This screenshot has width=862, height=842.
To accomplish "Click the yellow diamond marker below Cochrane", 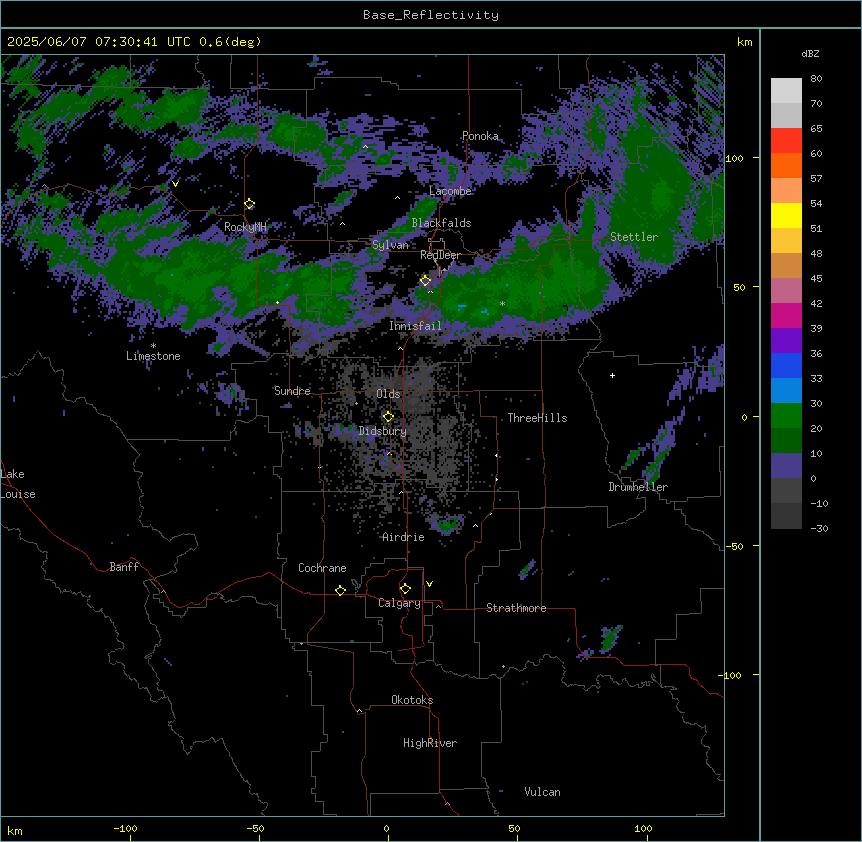I will pyautogui.click(x=340, y=590).
